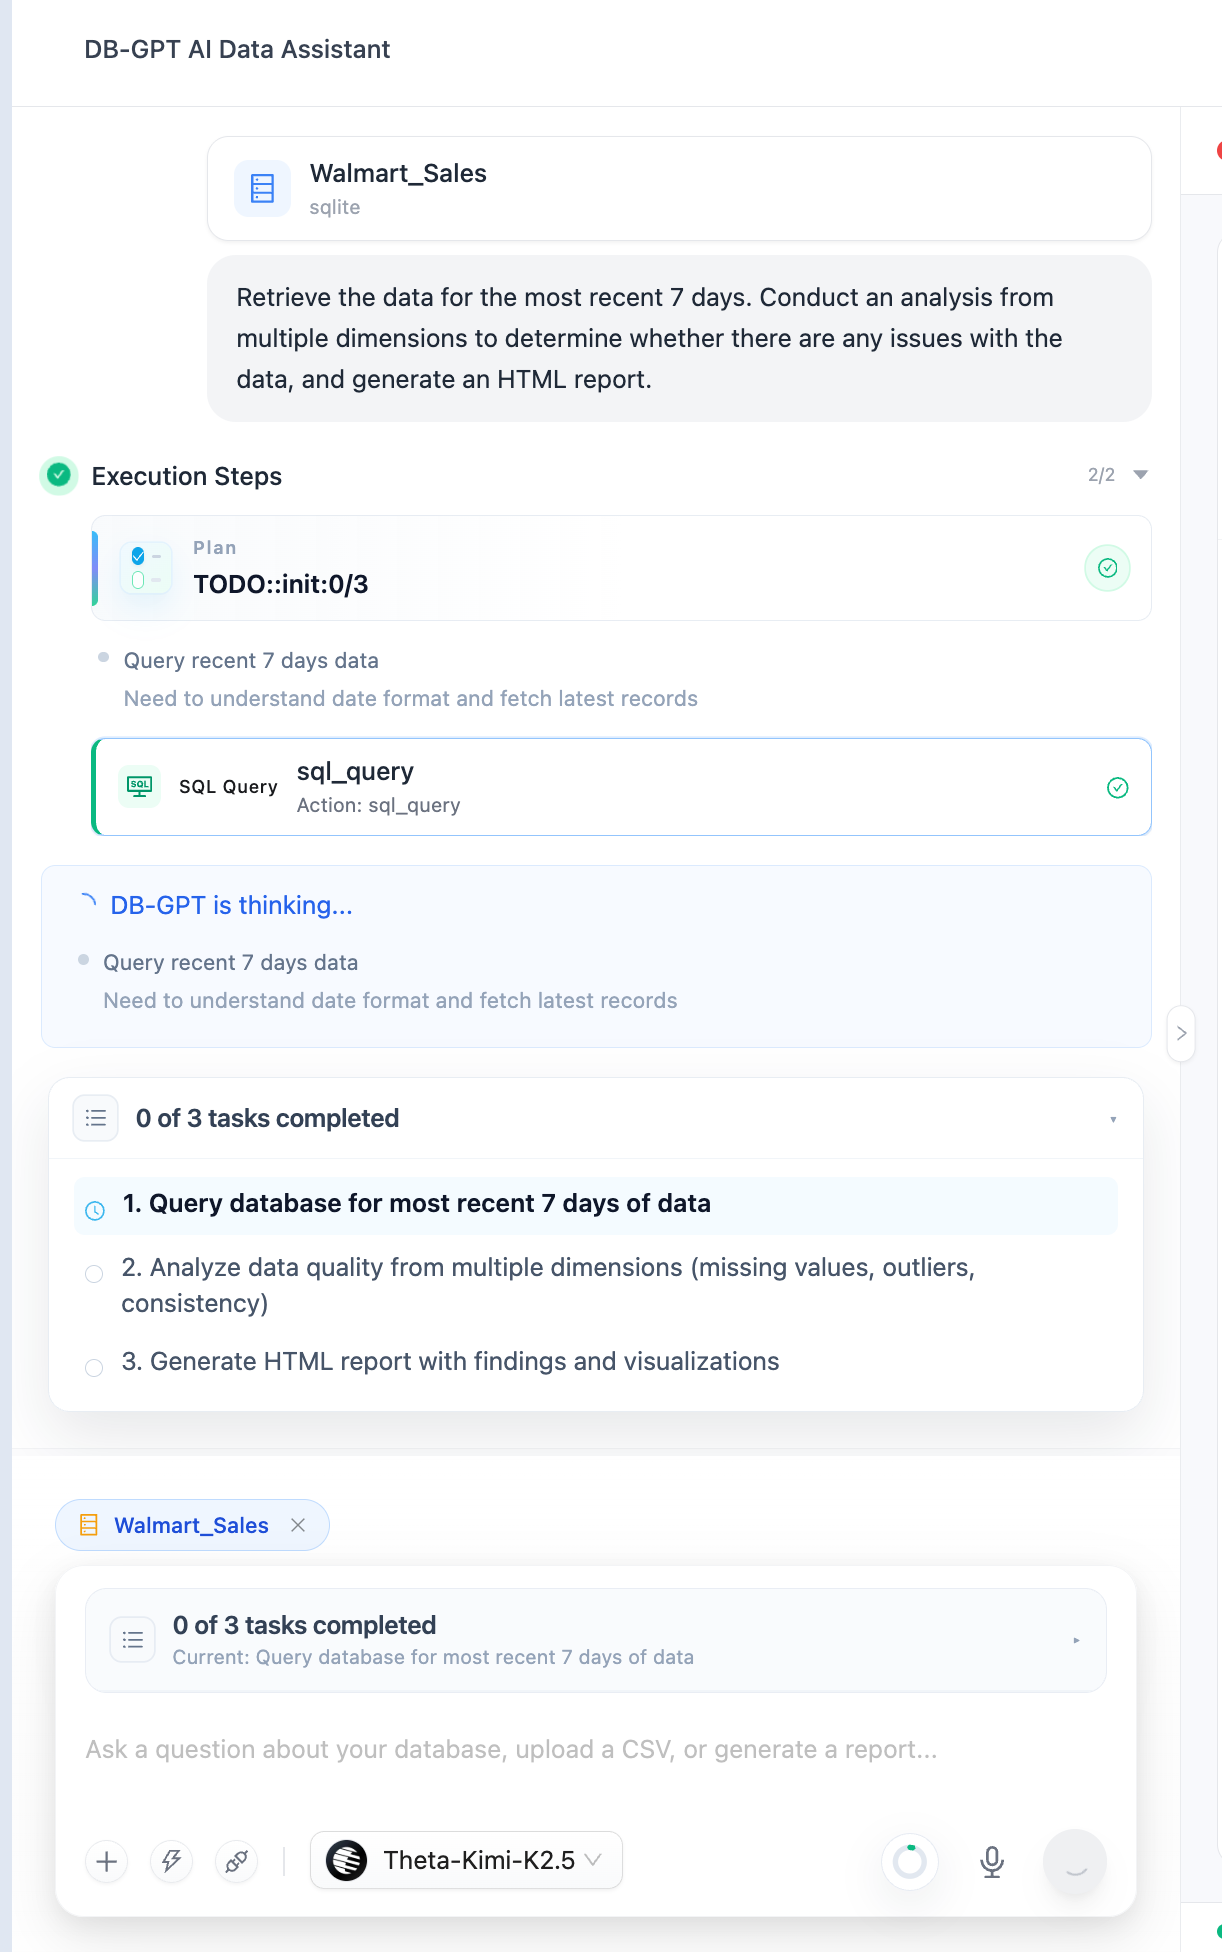
Task: Collapse Execution Steps with 2/2 arrow
Action: [1140, 475]
